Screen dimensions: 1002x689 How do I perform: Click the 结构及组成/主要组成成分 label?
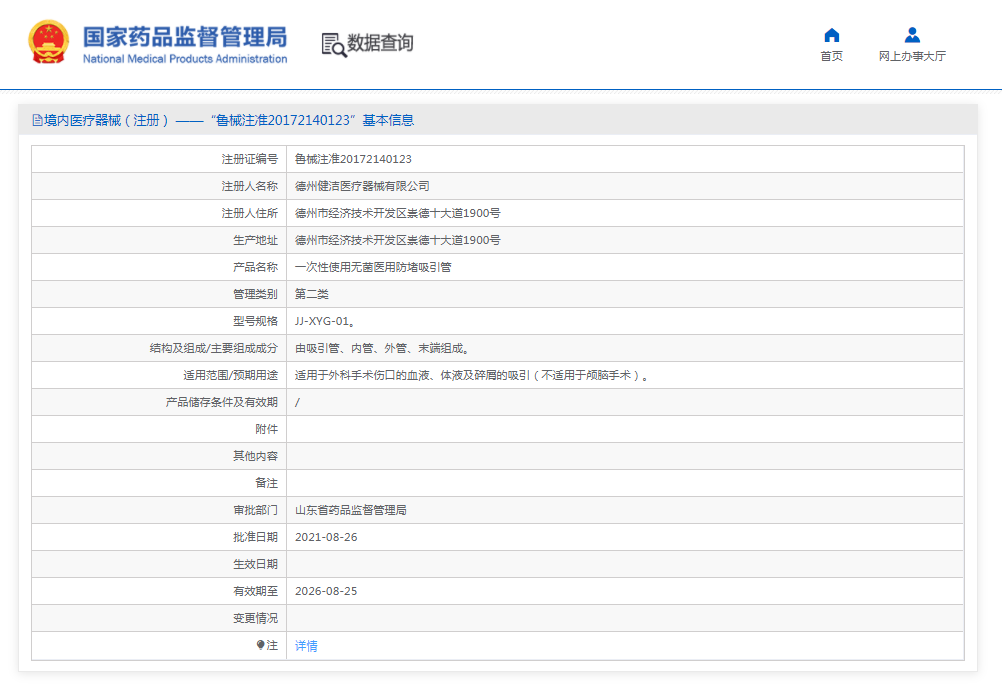tap(214, 348)
